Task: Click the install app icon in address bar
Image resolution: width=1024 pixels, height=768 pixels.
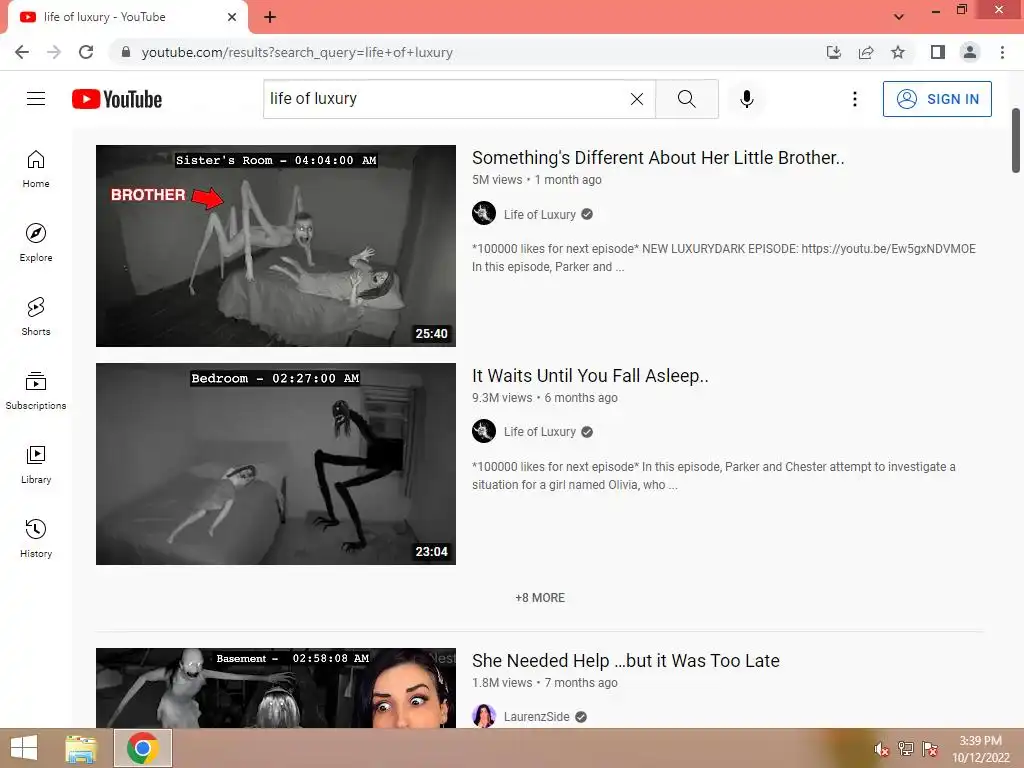Action: point(833,52)
